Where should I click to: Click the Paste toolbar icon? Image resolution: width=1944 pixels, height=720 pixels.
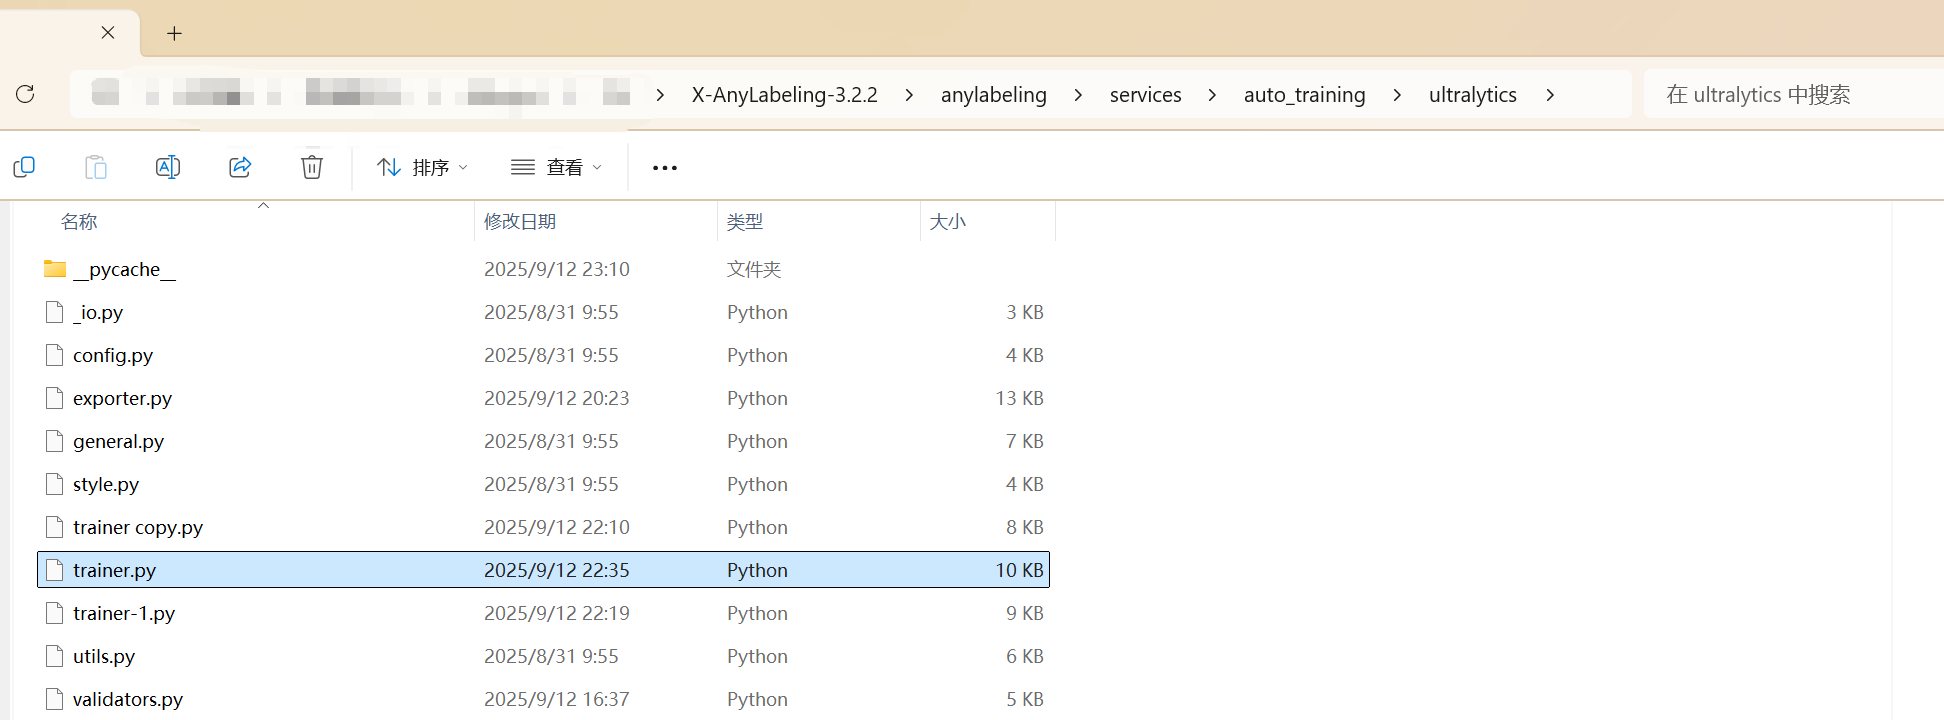[96, 167]
